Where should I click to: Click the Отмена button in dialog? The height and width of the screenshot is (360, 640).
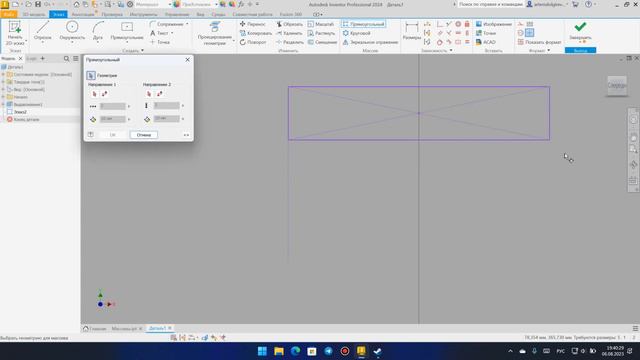click(x=144, y=135)
